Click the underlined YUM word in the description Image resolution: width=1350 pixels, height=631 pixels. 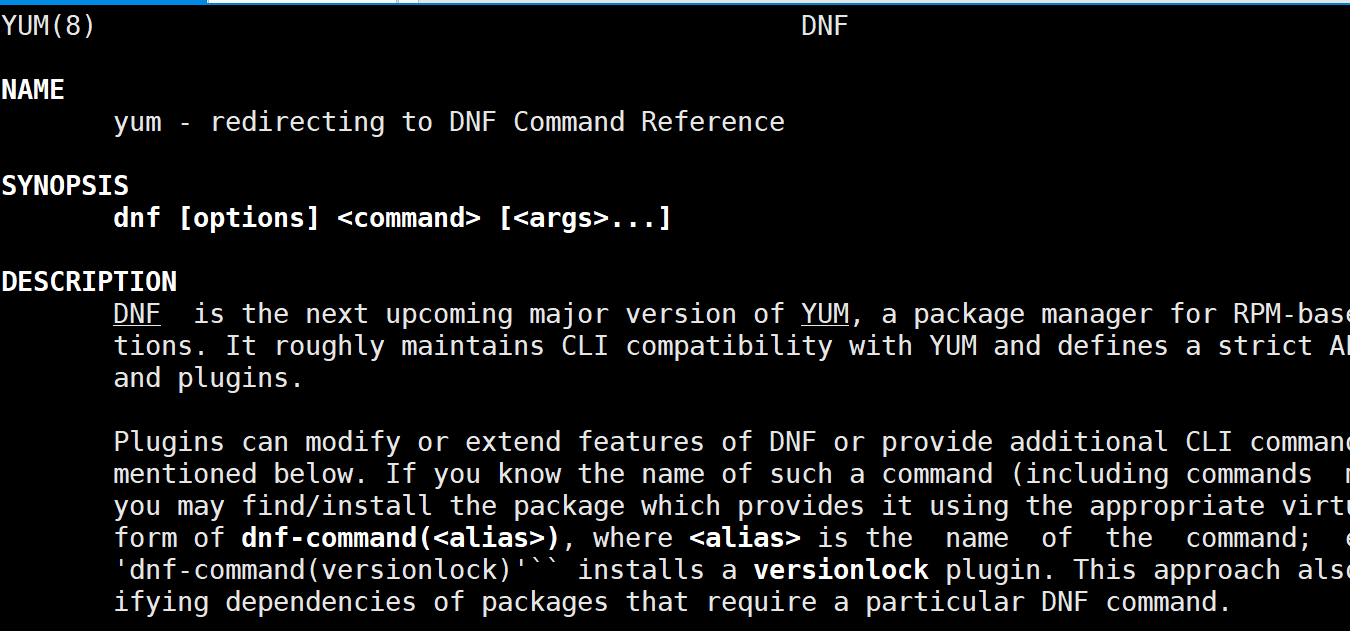[824, 314]
